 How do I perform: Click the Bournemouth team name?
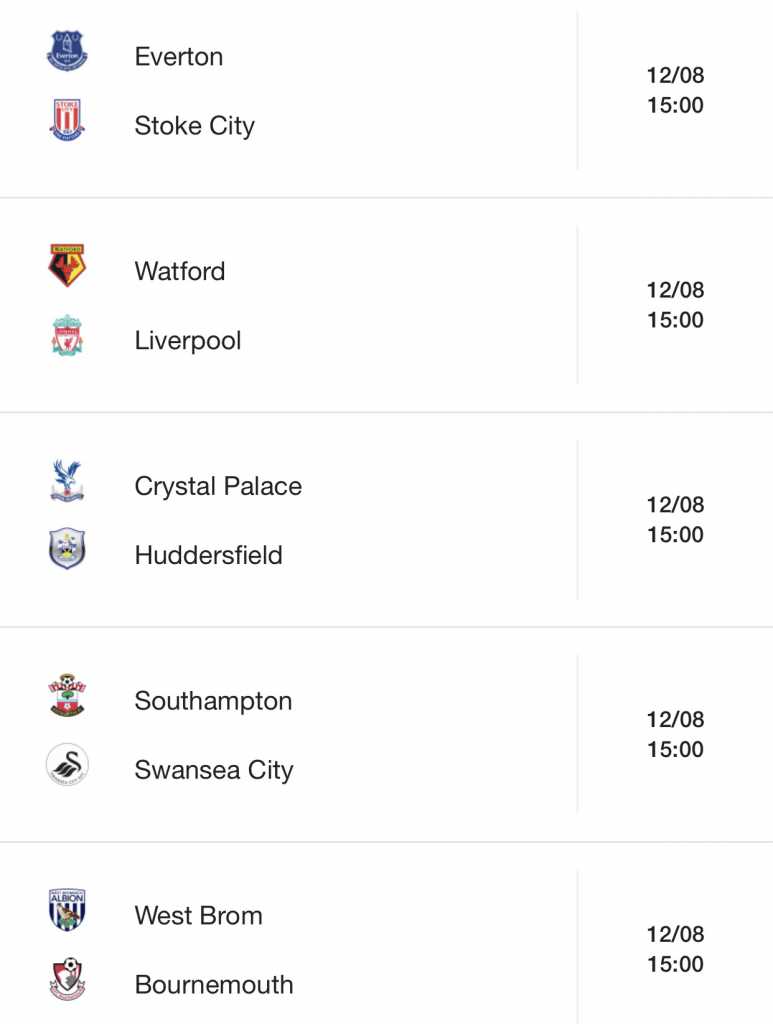(214, 985)
